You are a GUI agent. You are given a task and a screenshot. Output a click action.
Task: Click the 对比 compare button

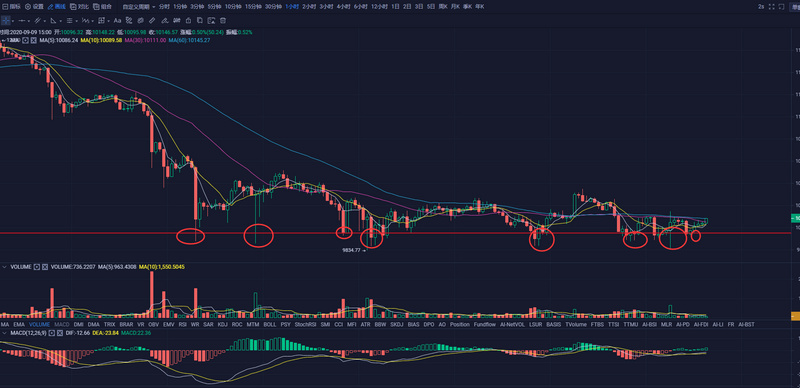(79, 7)
